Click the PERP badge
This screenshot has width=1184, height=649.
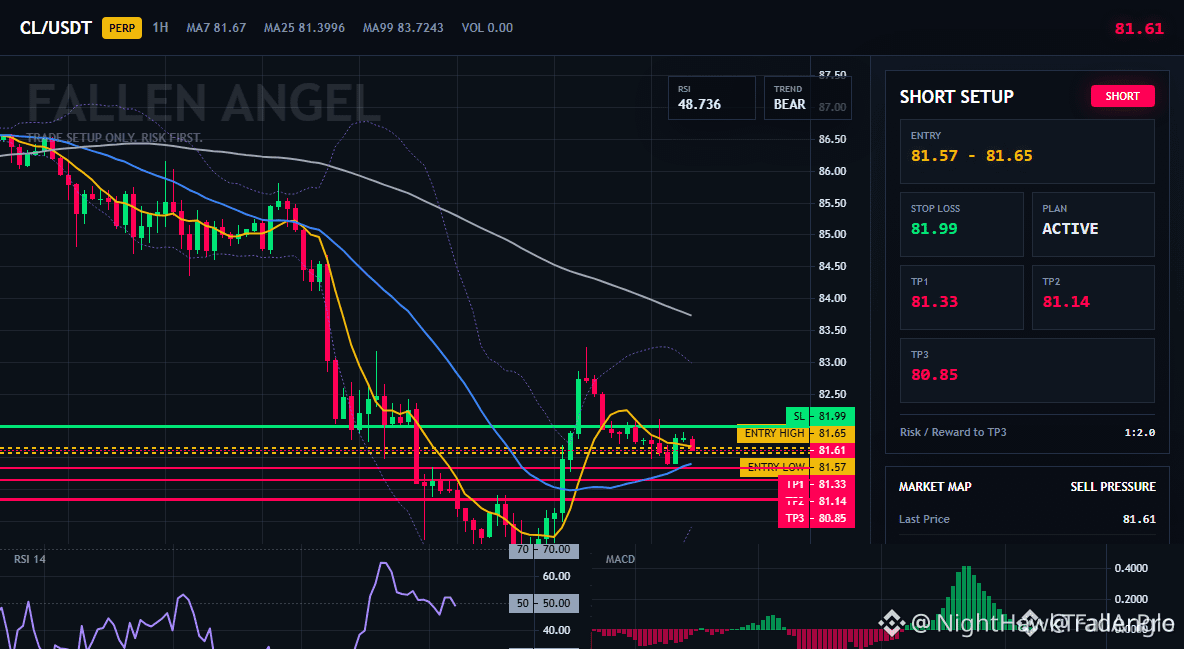122,28
